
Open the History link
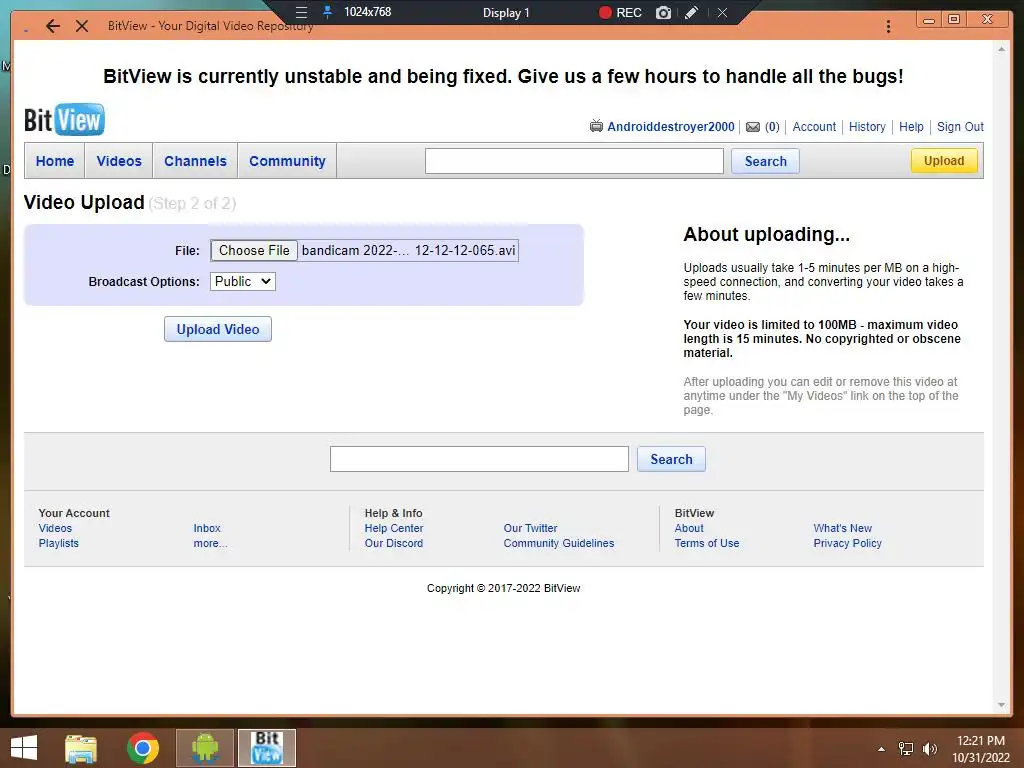pyautogui.click(x=867, y=127)
